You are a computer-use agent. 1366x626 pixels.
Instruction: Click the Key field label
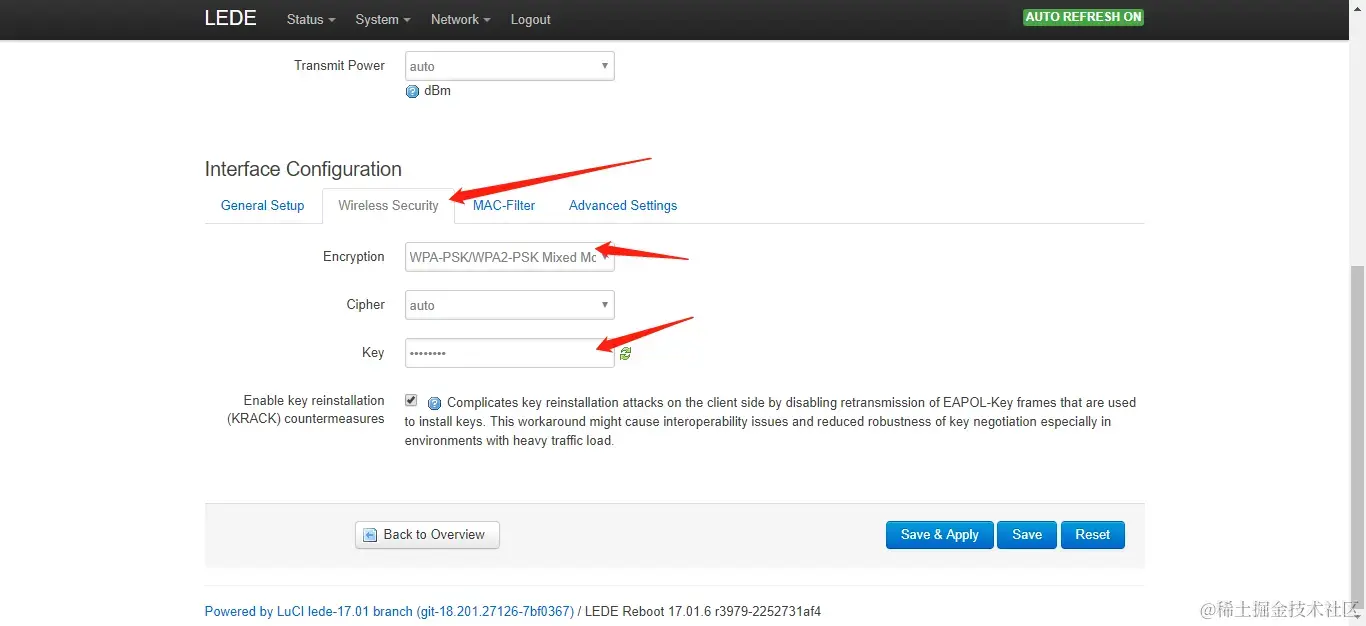point(373,353)
